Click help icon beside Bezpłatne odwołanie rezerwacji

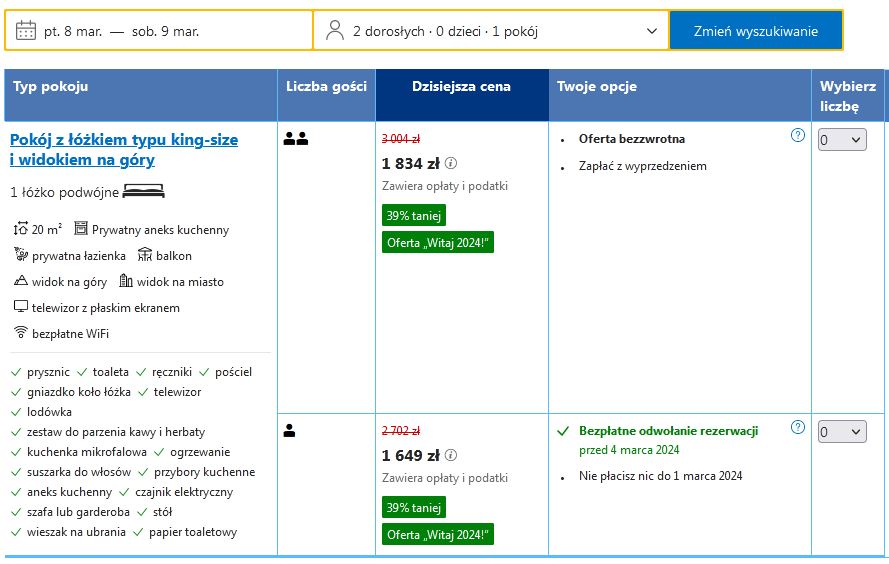click(797, 428)
